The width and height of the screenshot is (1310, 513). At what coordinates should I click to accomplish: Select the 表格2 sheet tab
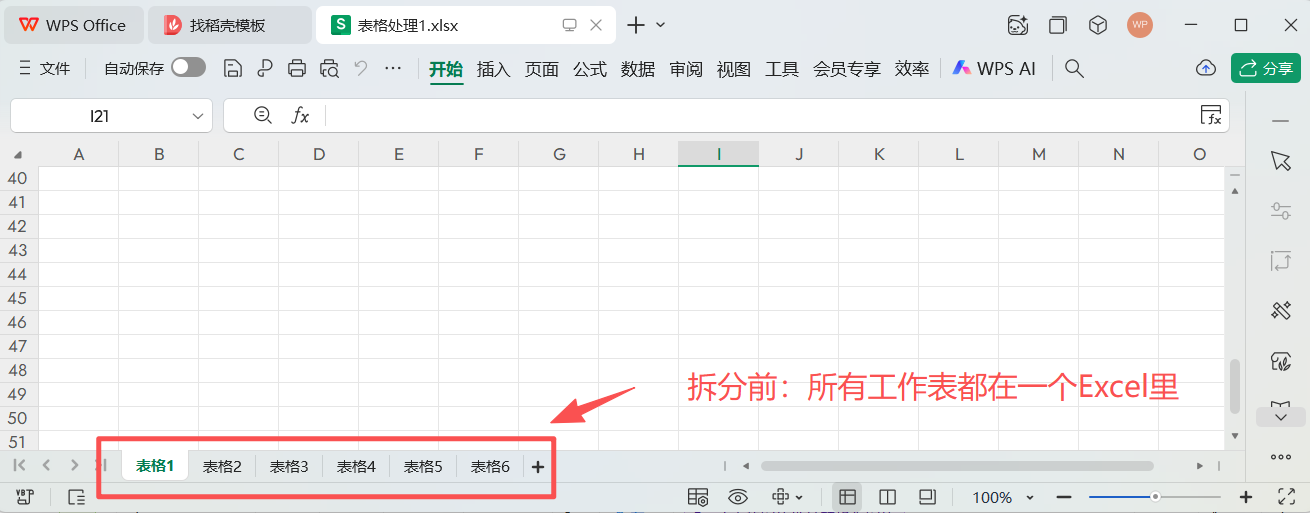[x=222, y=466]
